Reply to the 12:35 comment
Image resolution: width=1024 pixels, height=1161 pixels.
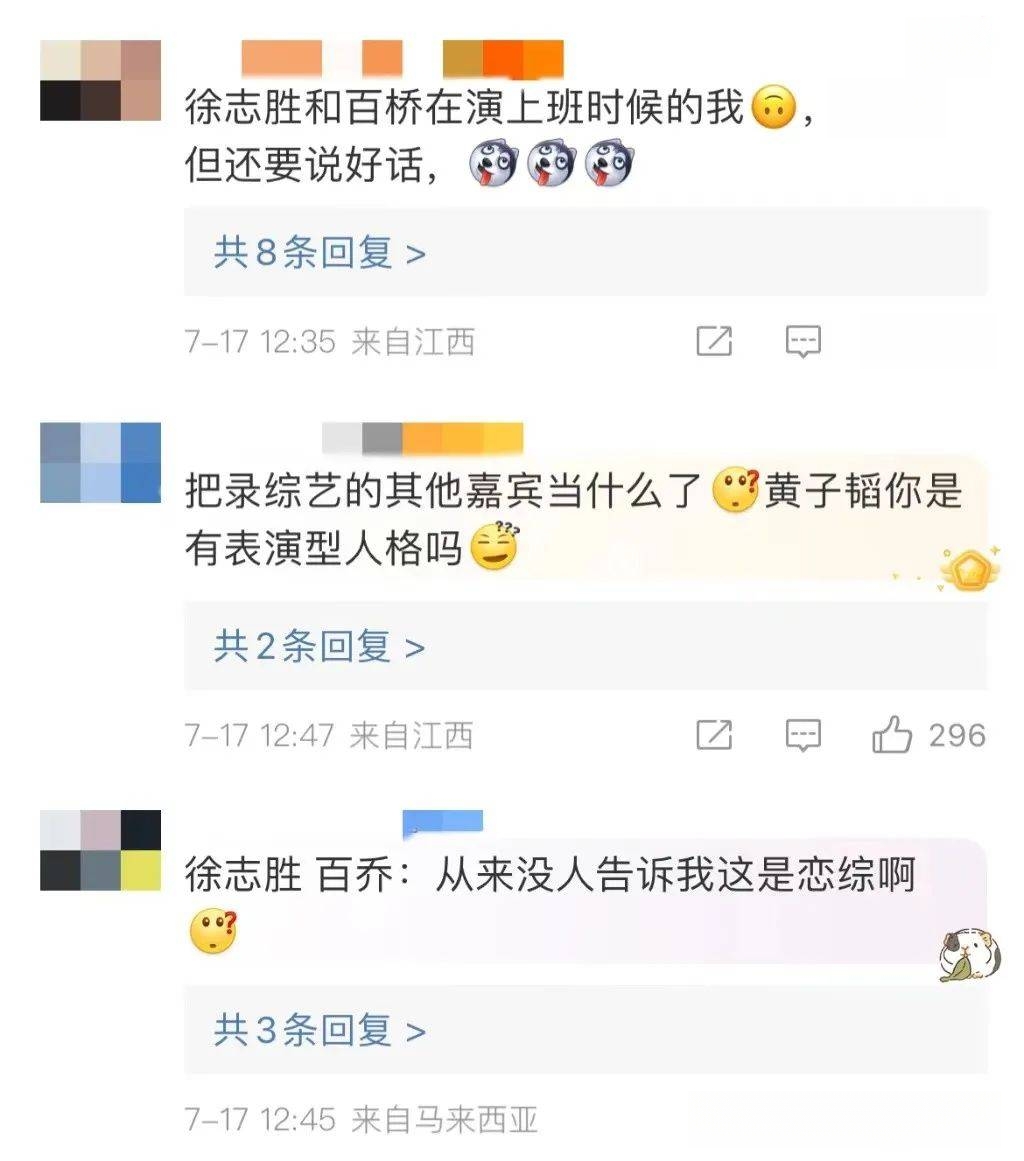tap(803, 341)
